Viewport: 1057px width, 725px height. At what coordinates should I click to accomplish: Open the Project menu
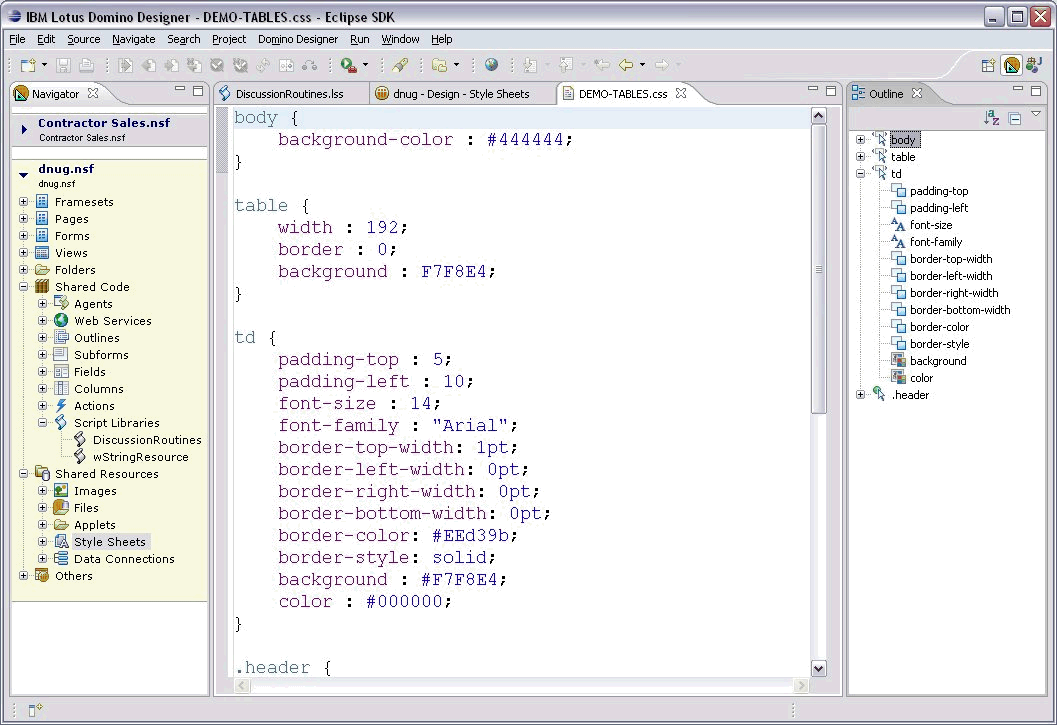[229, 39]
